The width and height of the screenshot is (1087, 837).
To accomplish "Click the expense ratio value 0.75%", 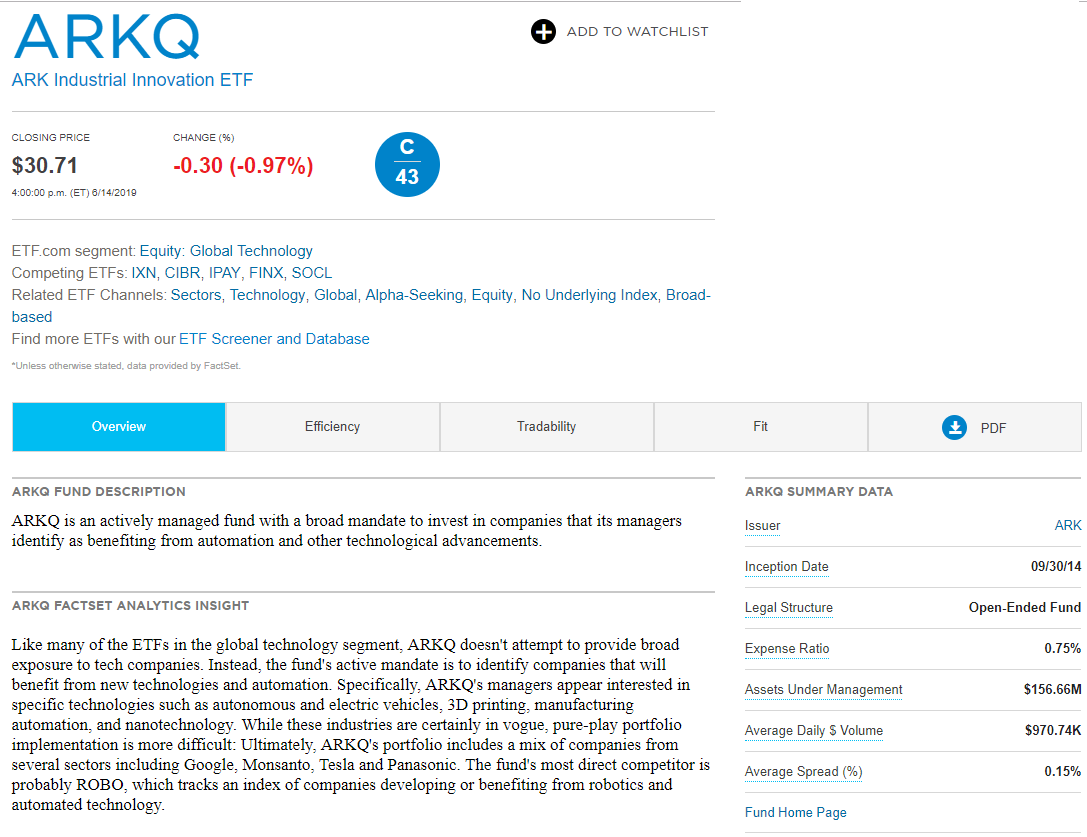I will pos(1063,648).
